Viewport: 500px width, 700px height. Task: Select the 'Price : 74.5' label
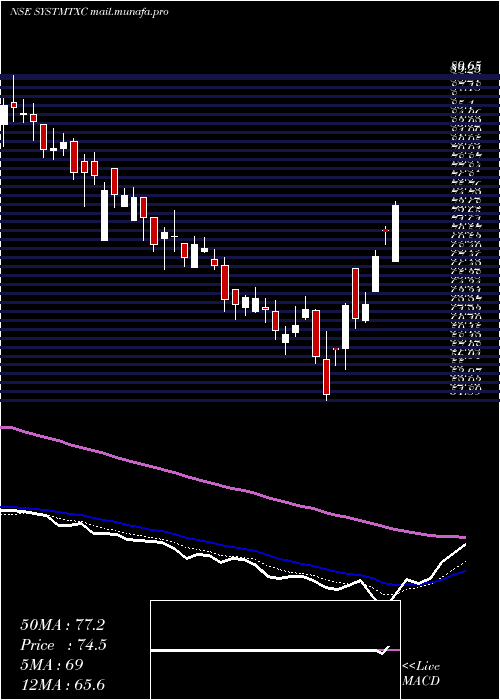[63, 645]
